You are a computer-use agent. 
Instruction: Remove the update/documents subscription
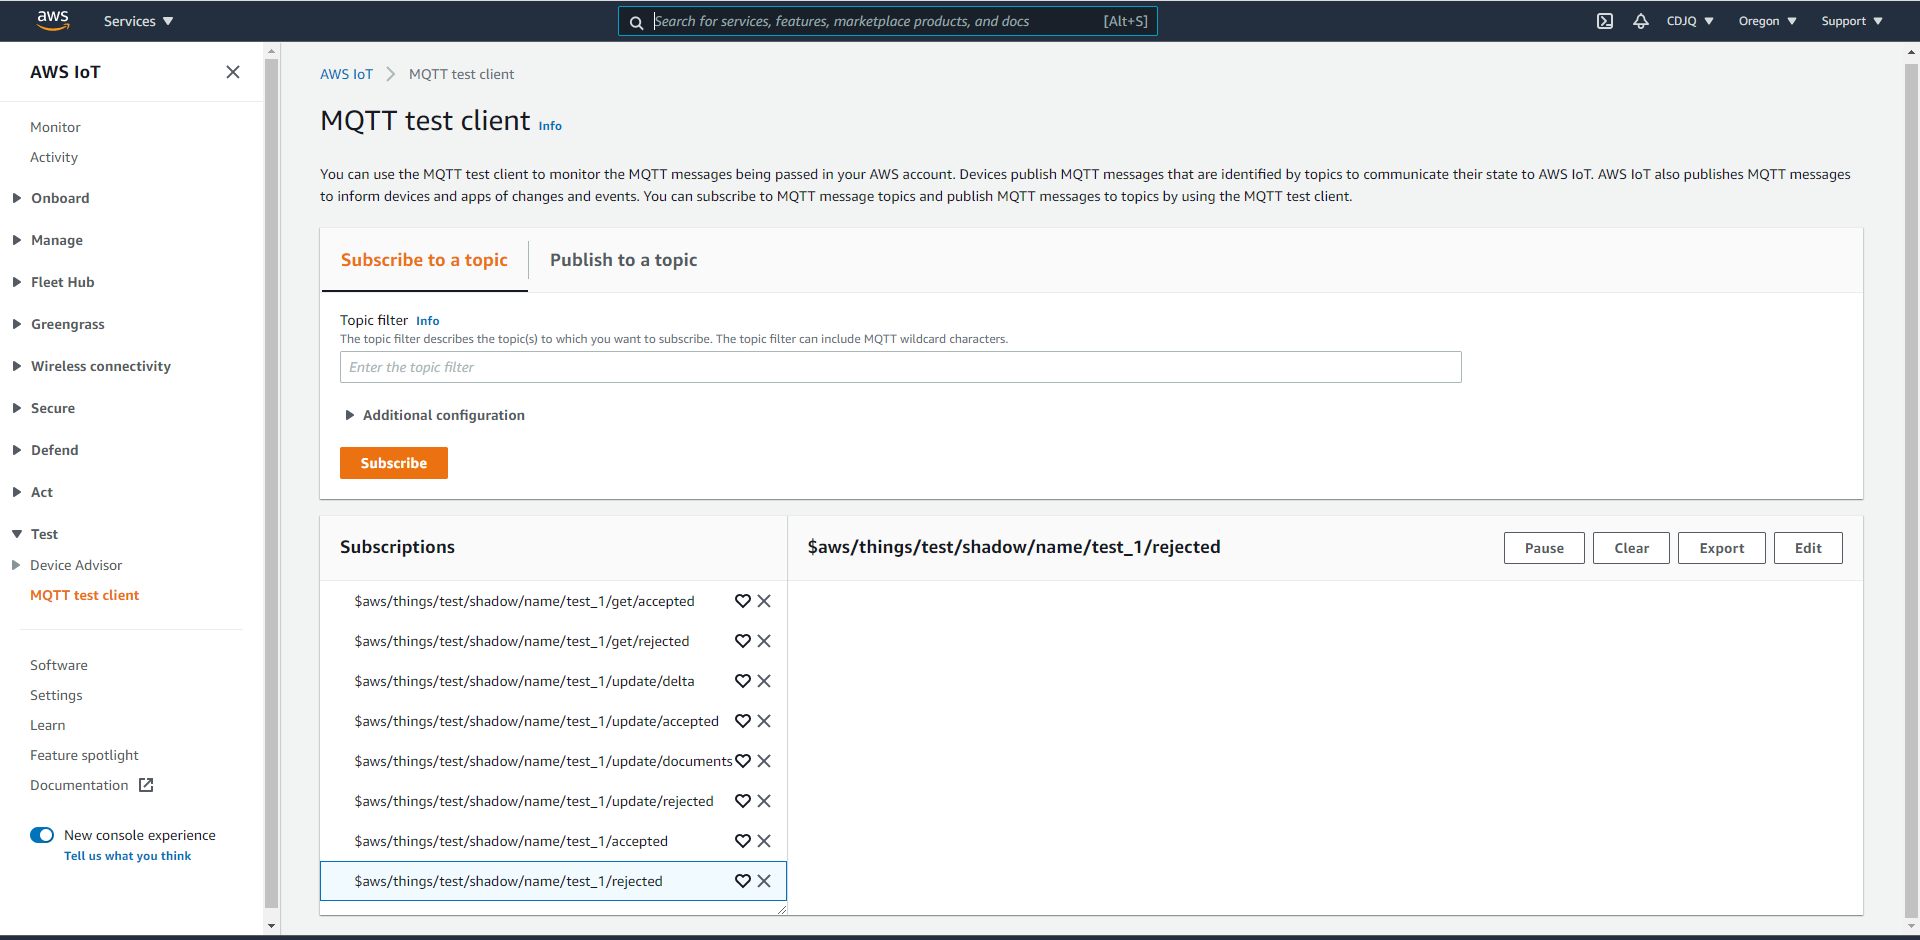tap(764, 761)
